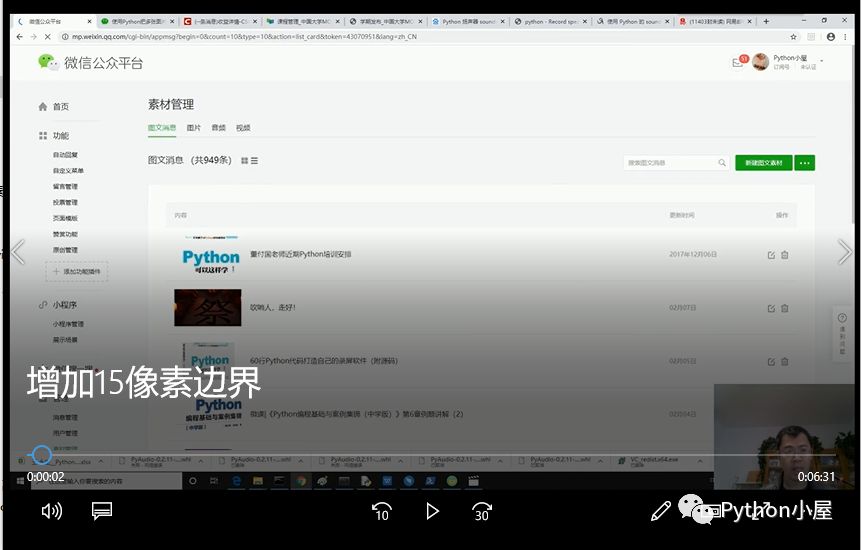861x550 pixels.
Task: Open the 60行Python代码 录屏软件 article
Action: click(x=324, y=361)
